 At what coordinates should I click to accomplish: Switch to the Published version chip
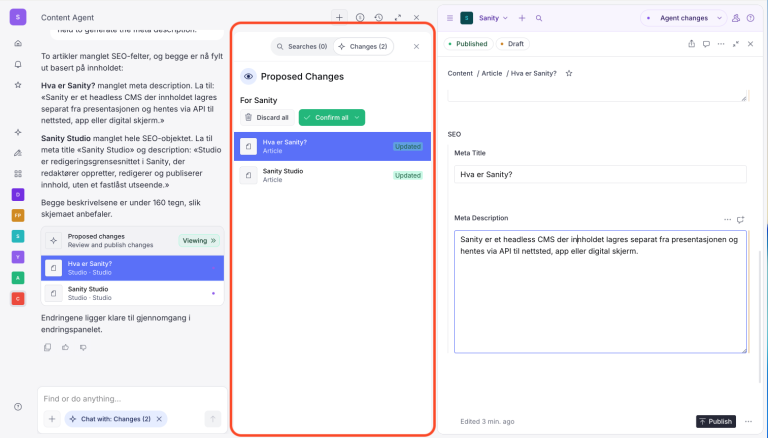468,44
